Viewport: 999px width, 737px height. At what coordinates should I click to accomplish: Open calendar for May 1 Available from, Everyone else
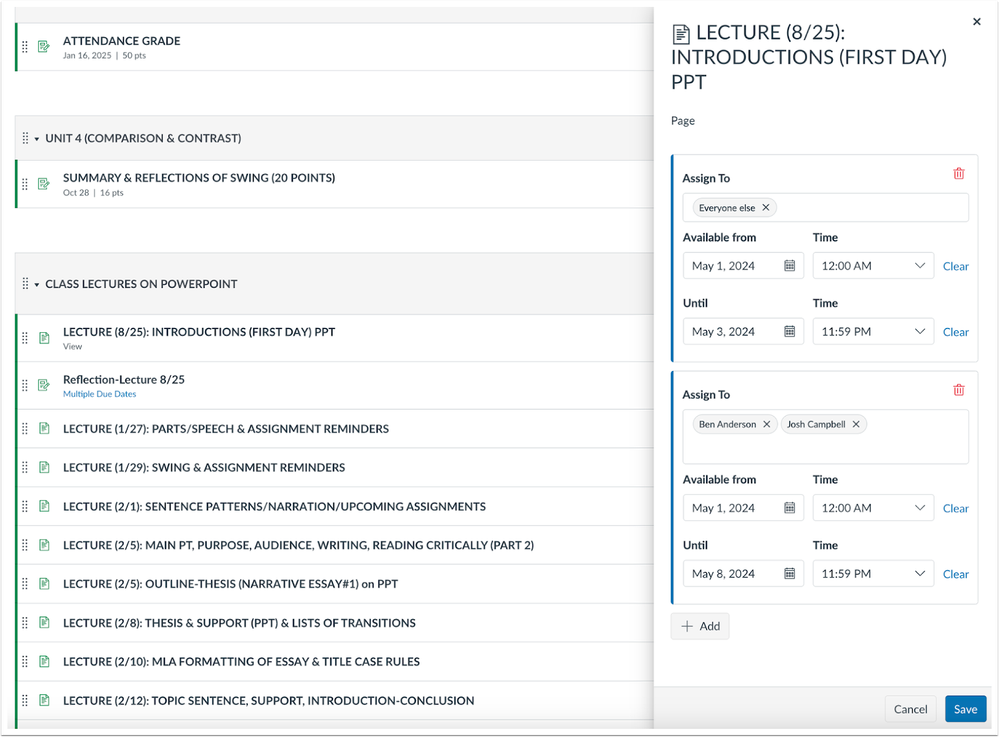[x=789, y=266]
